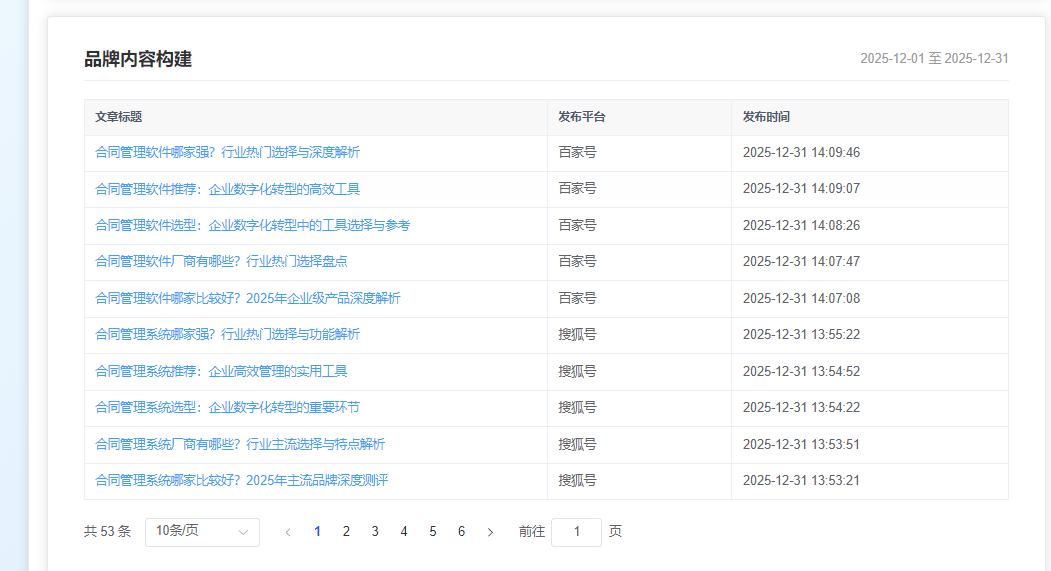Viewport: 1051px width, 571px height.
Task: Select timestamp 2025-12-31 13:55:22
Action: pos(801,334)
